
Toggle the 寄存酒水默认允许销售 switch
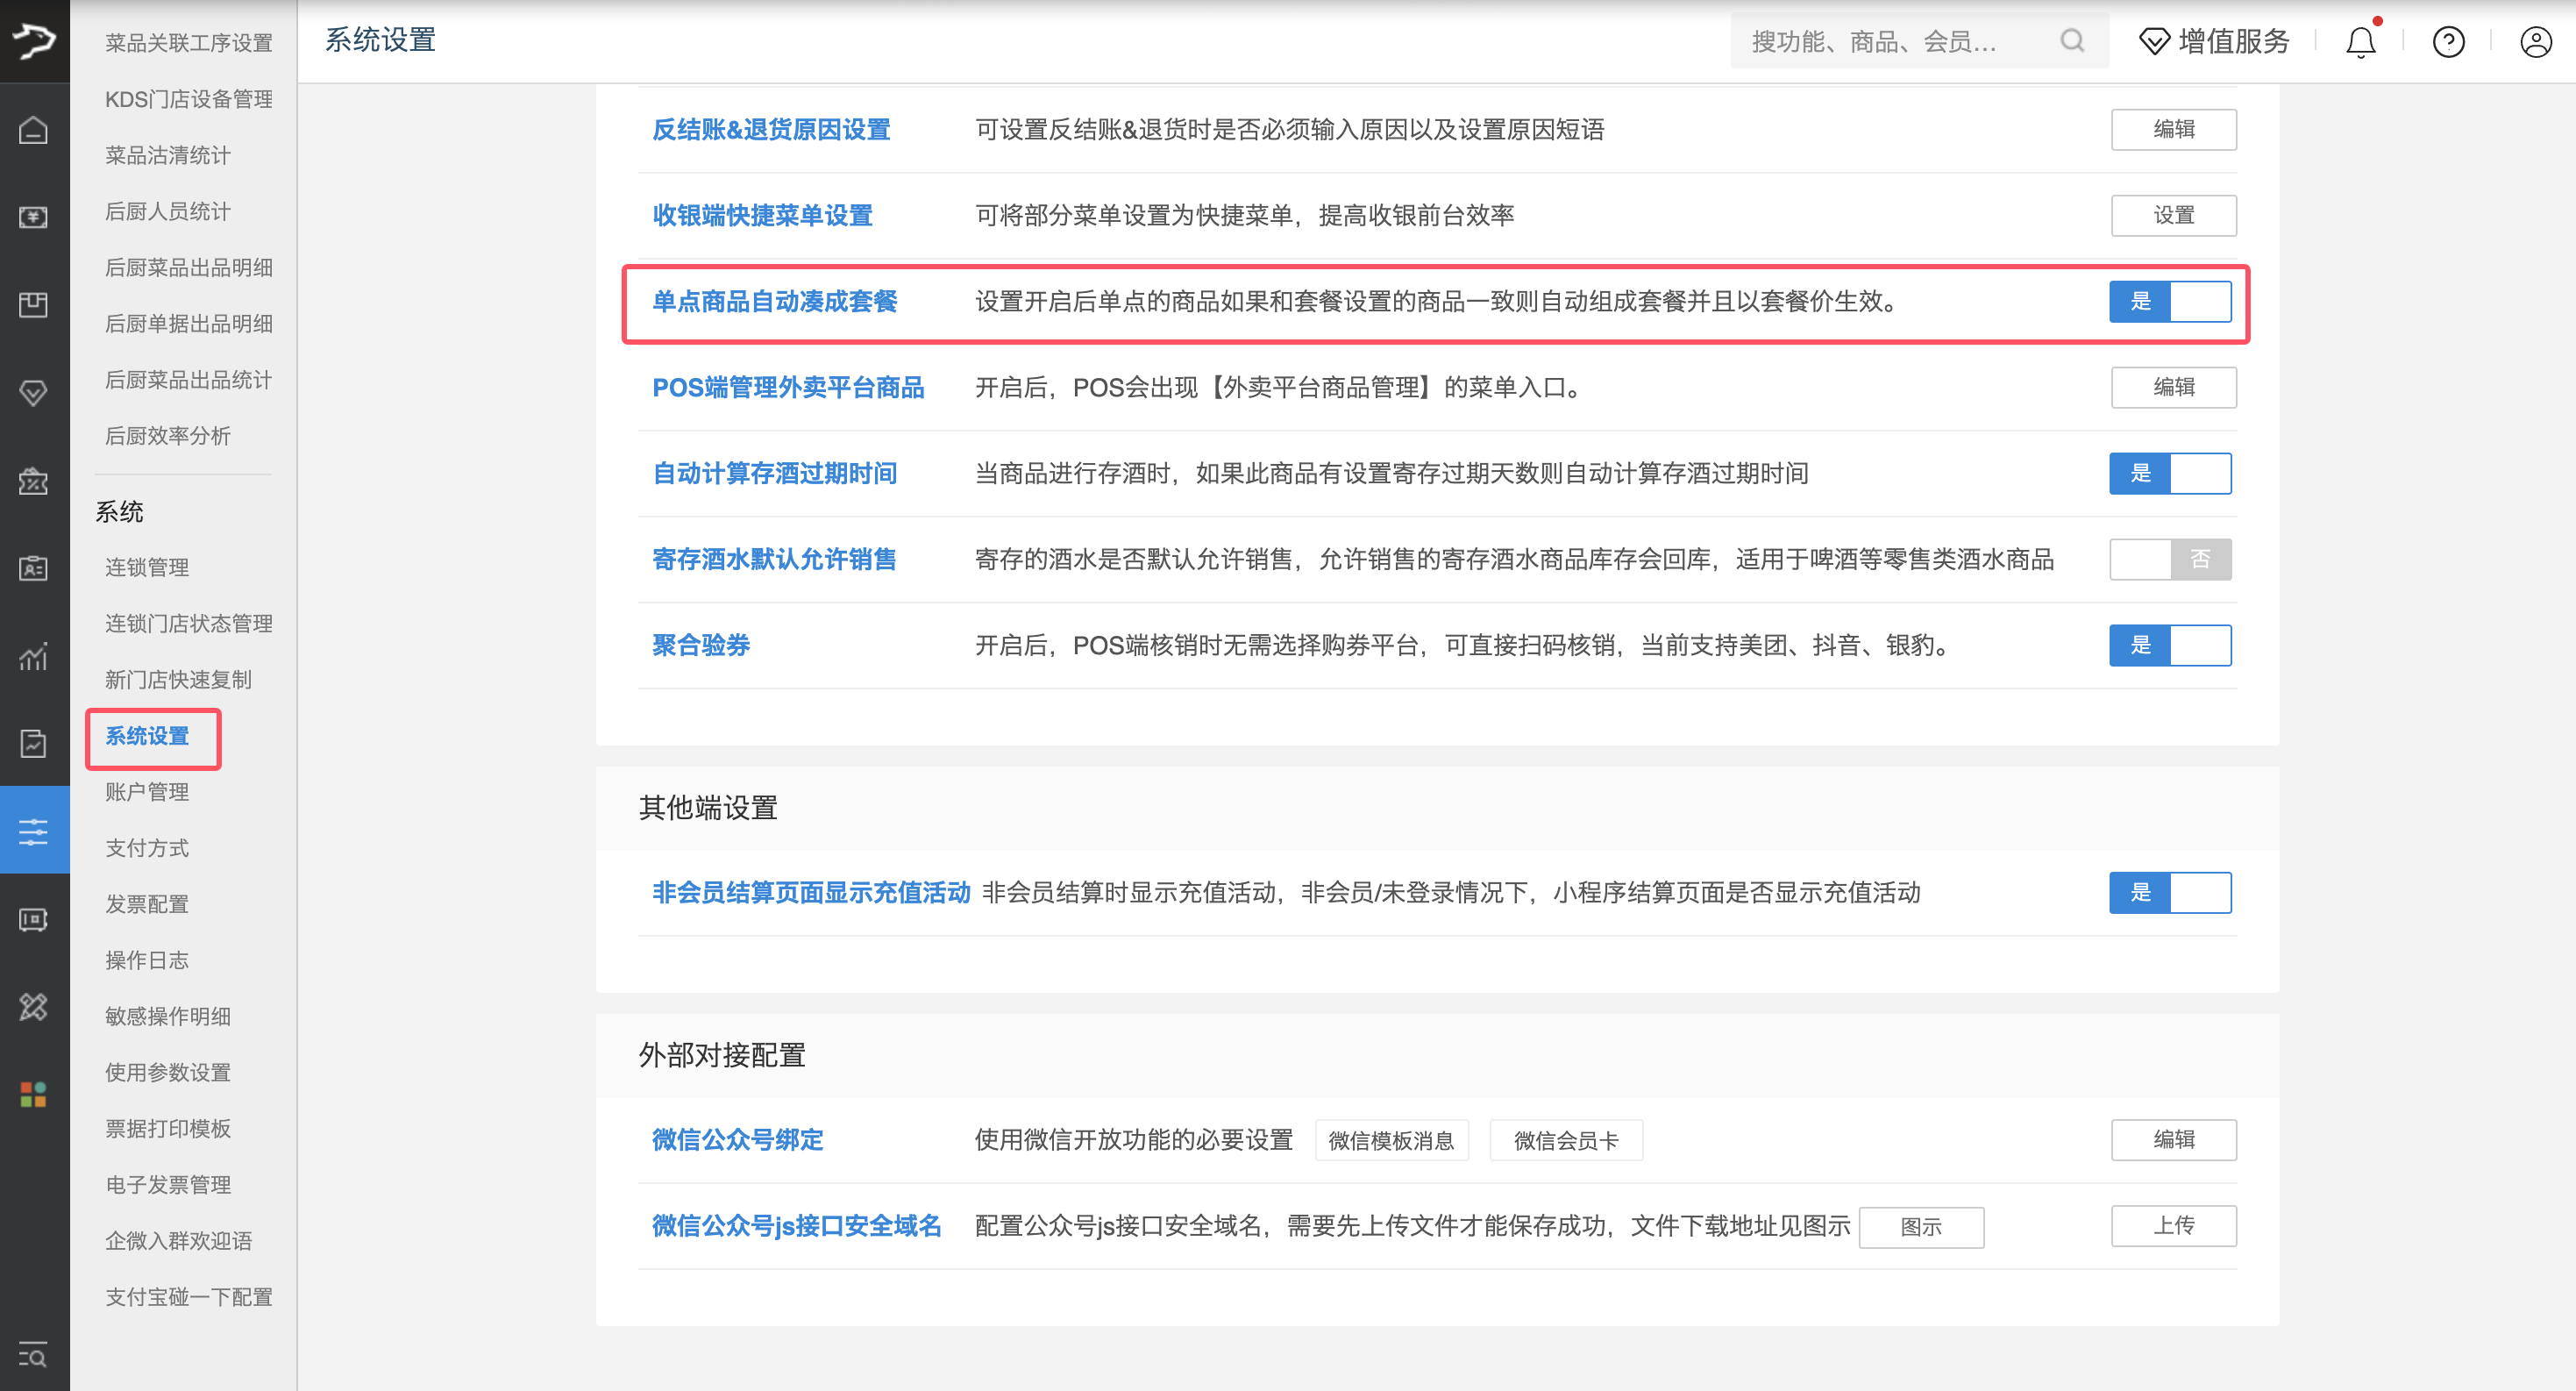pos(2170,559)
